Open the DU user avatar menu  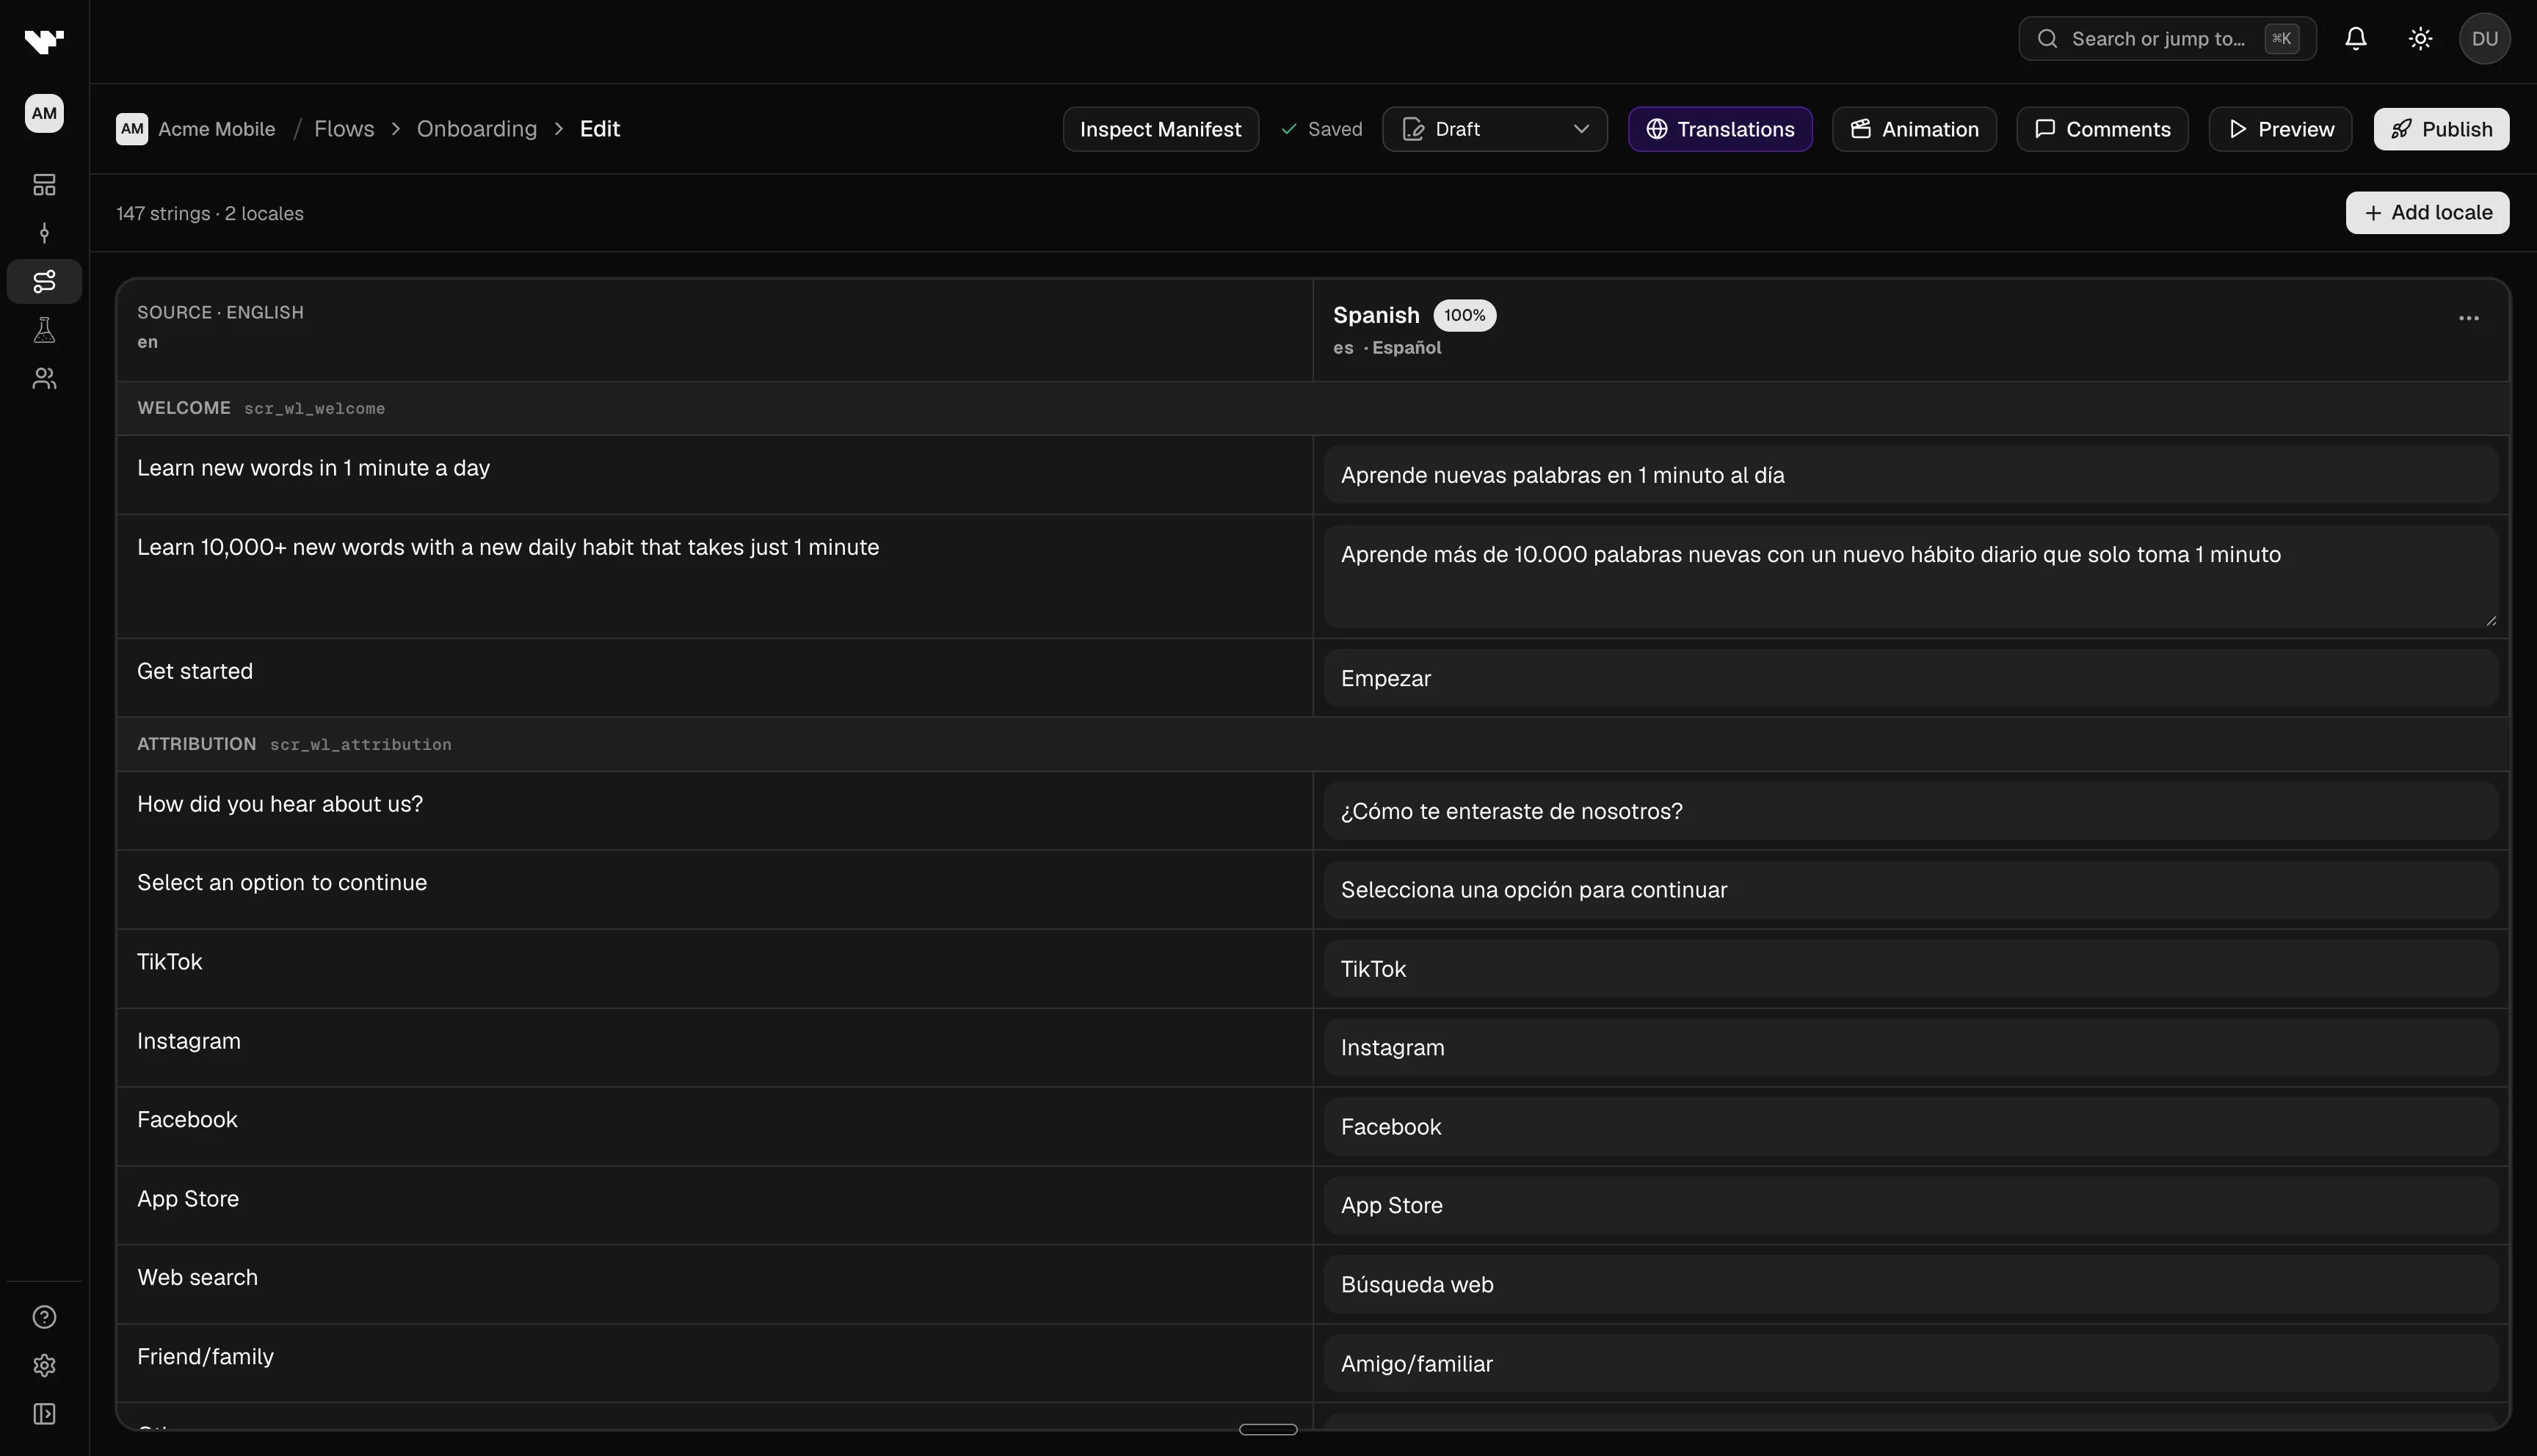tap(2485, 39)
